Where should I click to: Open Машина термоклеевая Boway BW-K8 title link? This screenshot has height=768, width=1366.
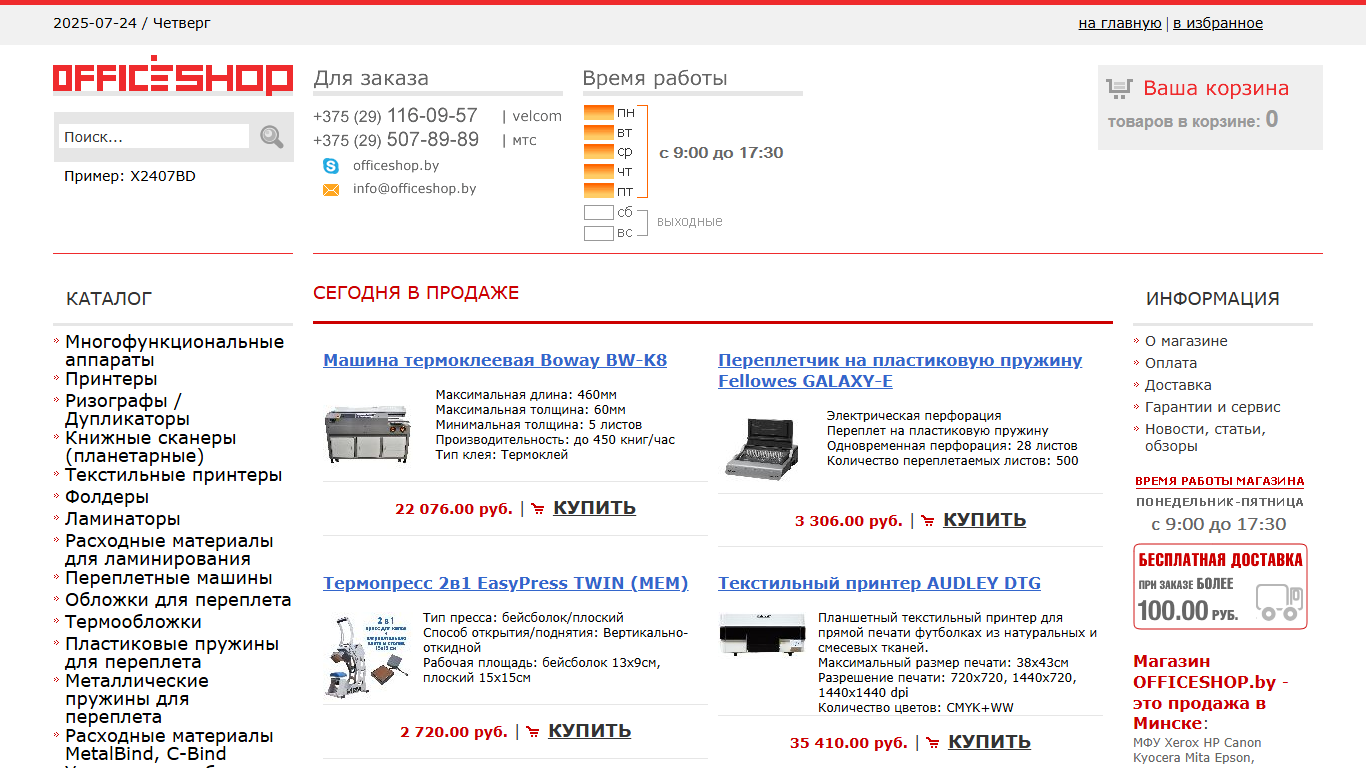click(495, 360)
